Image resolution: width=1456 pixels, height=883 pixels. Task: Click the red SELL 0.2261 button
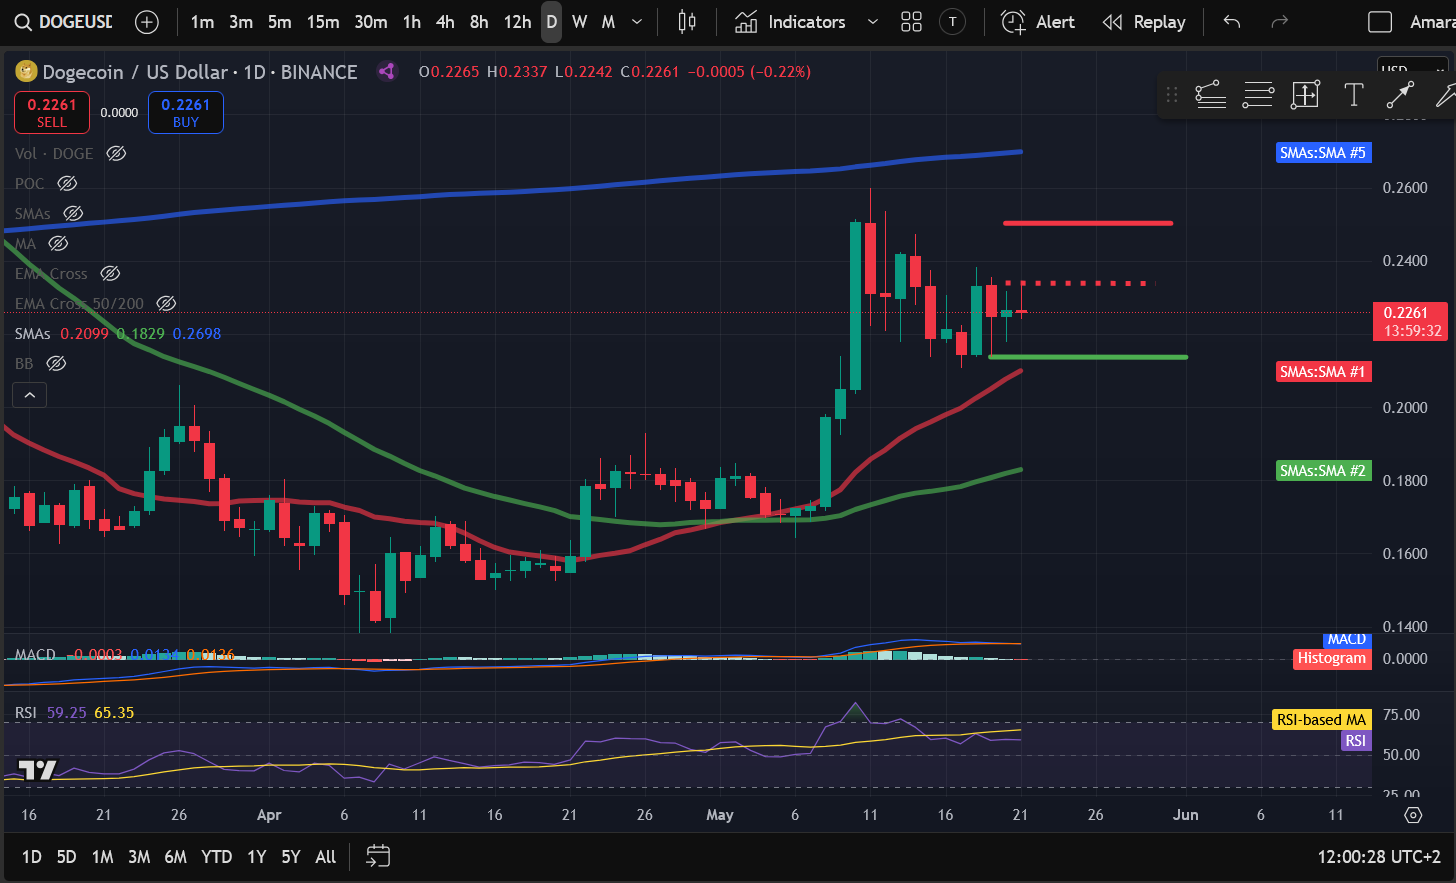[x=52, y=112]
